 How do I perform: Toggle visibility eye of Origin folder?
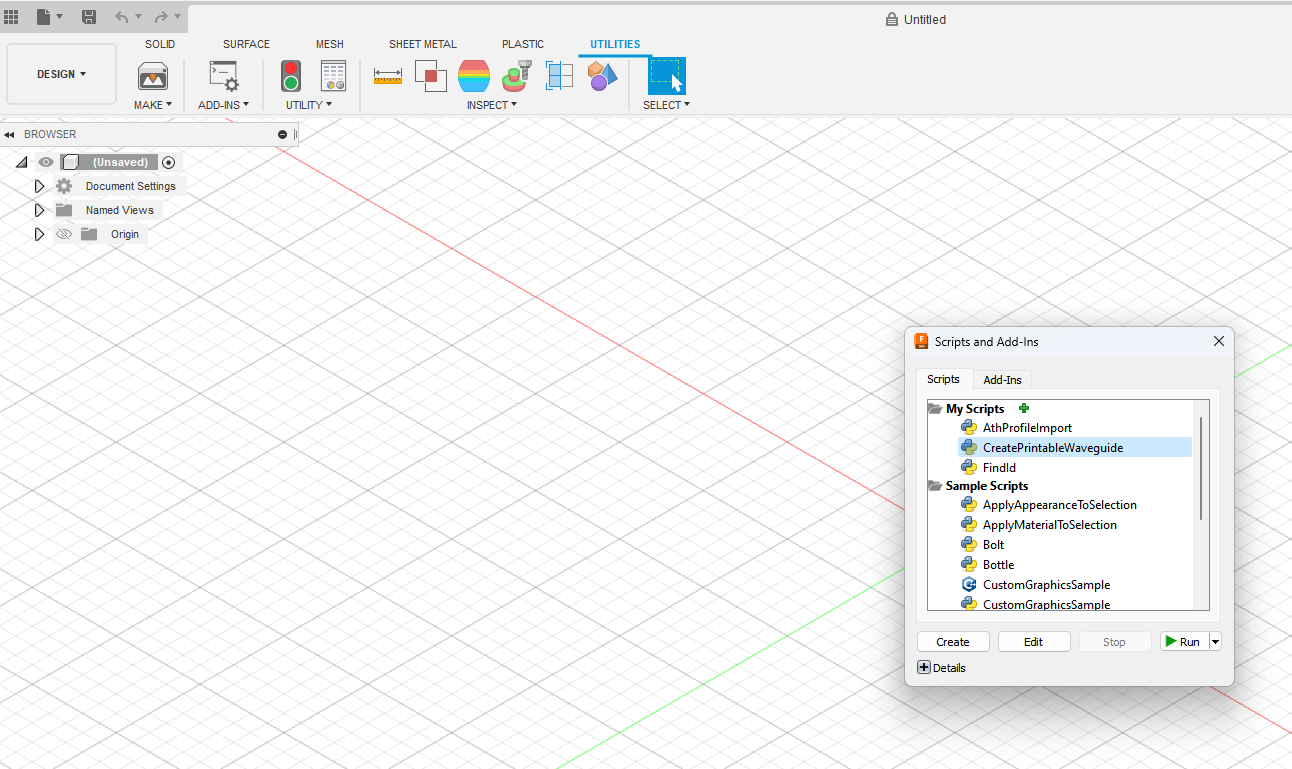click(x=64, y=234)
